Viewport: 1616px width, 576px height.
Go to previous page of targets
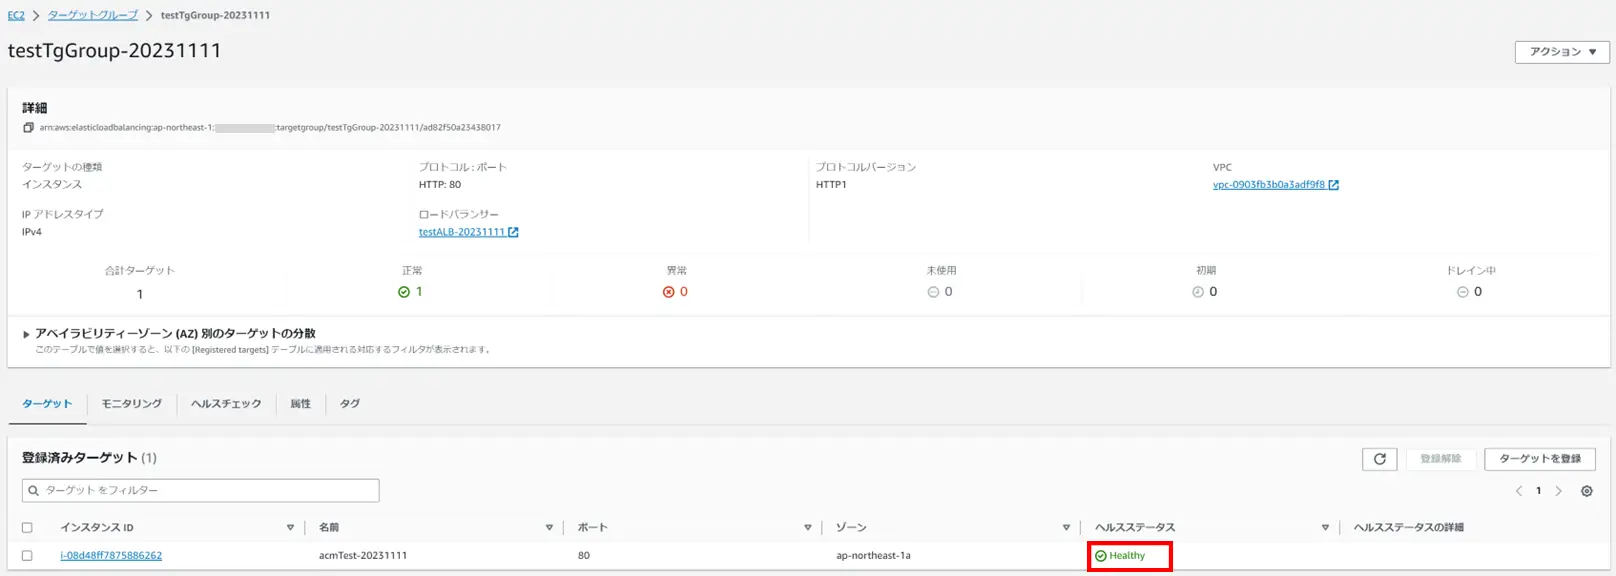(x=1519, y=491)
